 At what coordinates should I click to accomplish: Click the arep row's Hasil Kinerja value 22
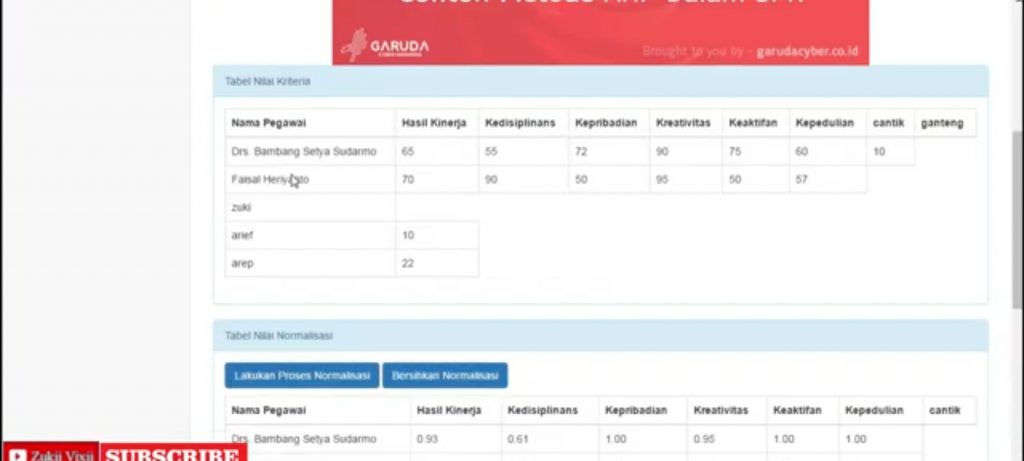408,263
